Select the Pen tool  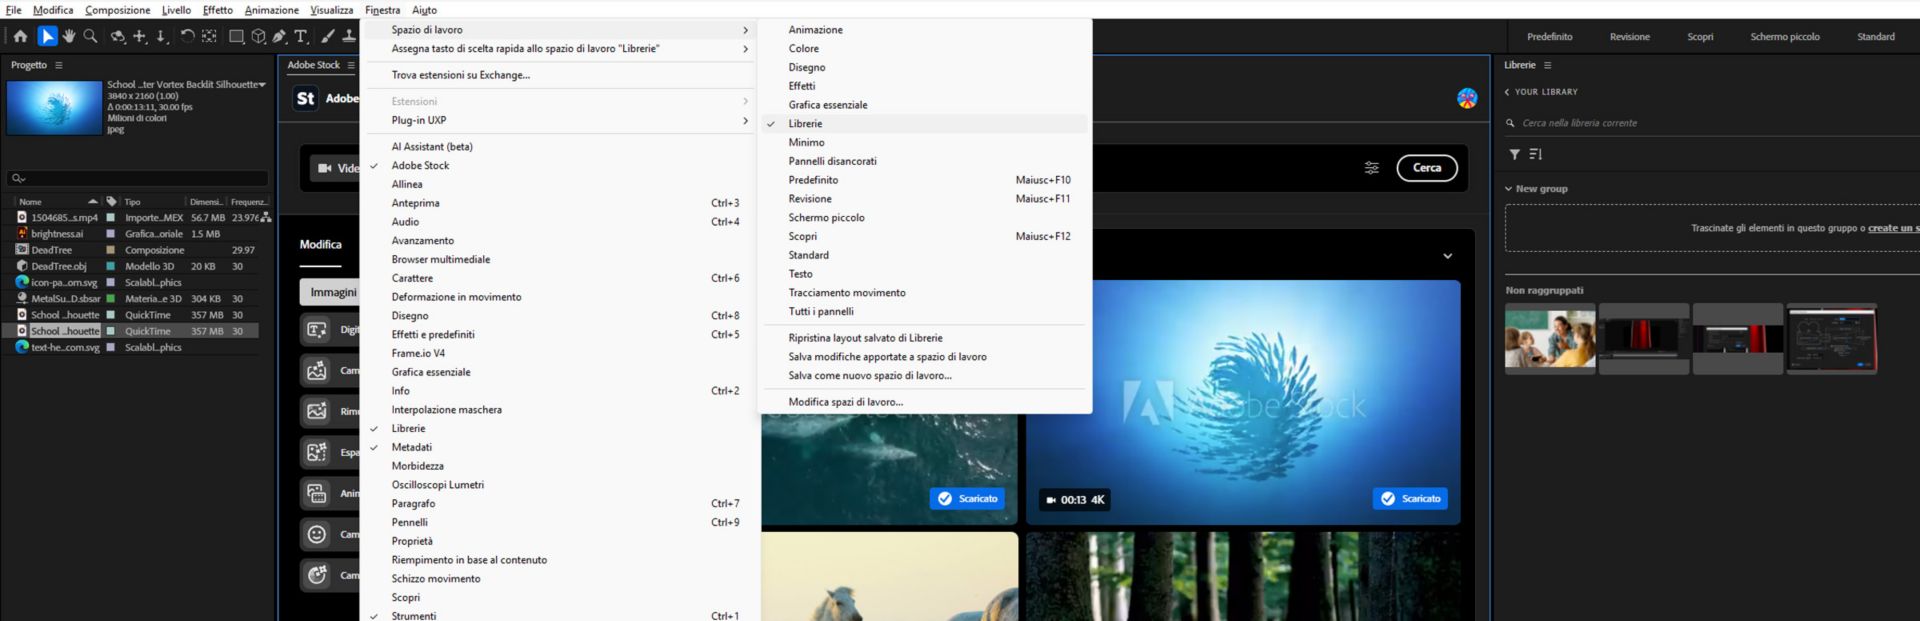(279, 36)
